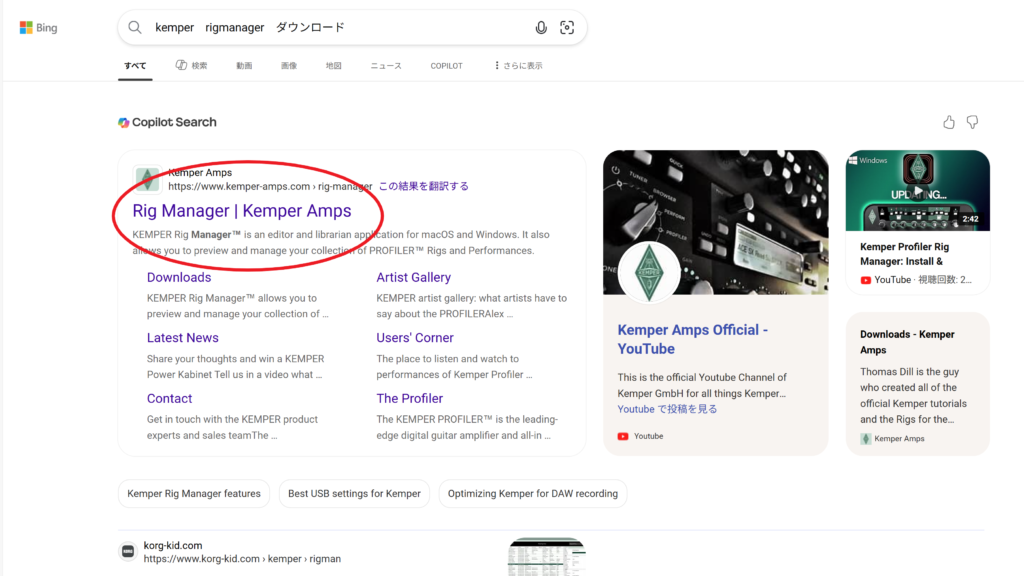This screenshot has height=576, width=1024.
Task: Open the 動画 videos tab
Action: tap(244, 66)
